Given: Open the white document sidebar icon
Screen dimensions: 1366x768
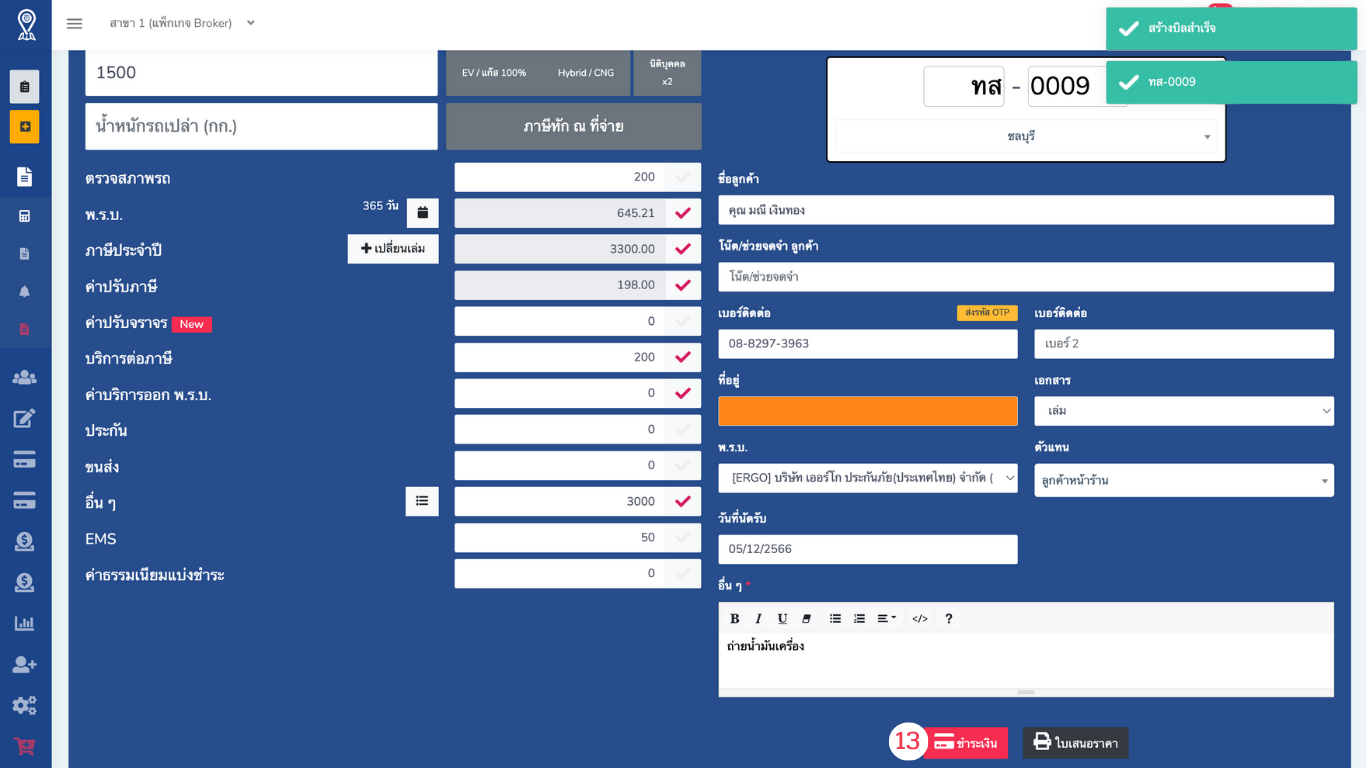Looking at the screenshot, I should [25, 177].
